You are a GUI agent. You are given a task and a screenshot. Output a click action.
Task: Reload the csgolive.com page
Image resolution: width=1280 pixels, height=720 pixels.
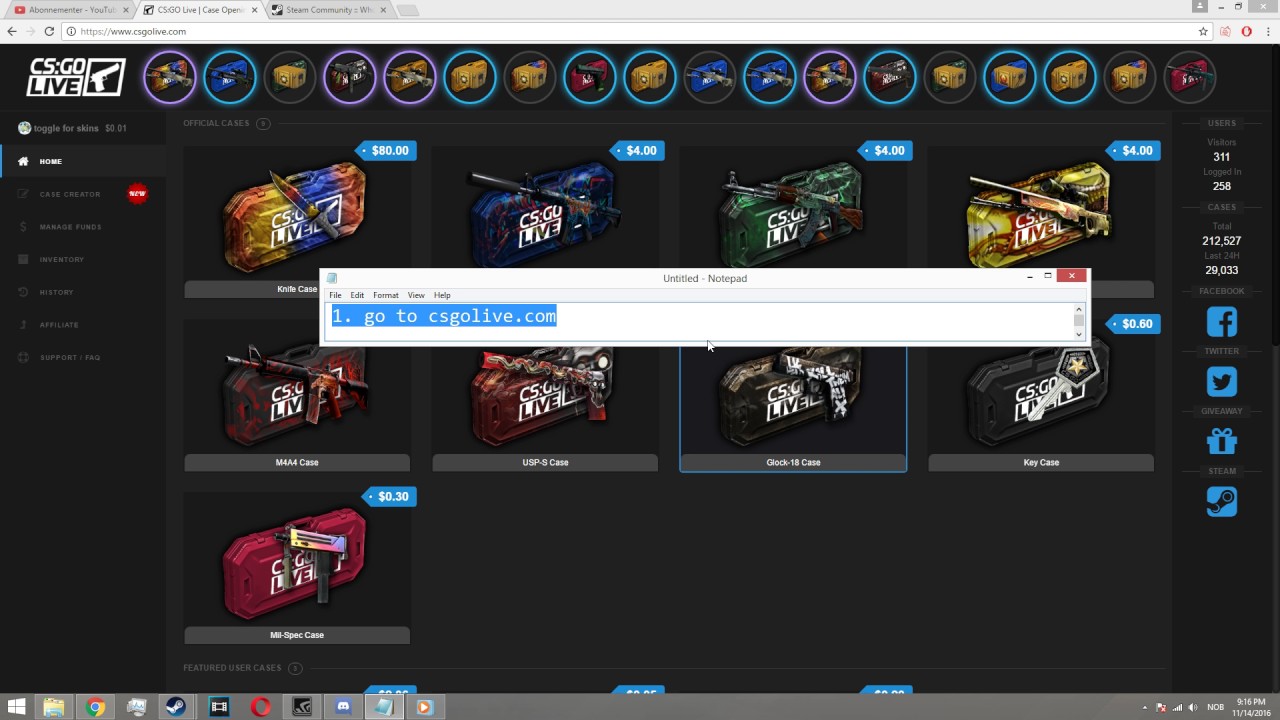point(49,31)
